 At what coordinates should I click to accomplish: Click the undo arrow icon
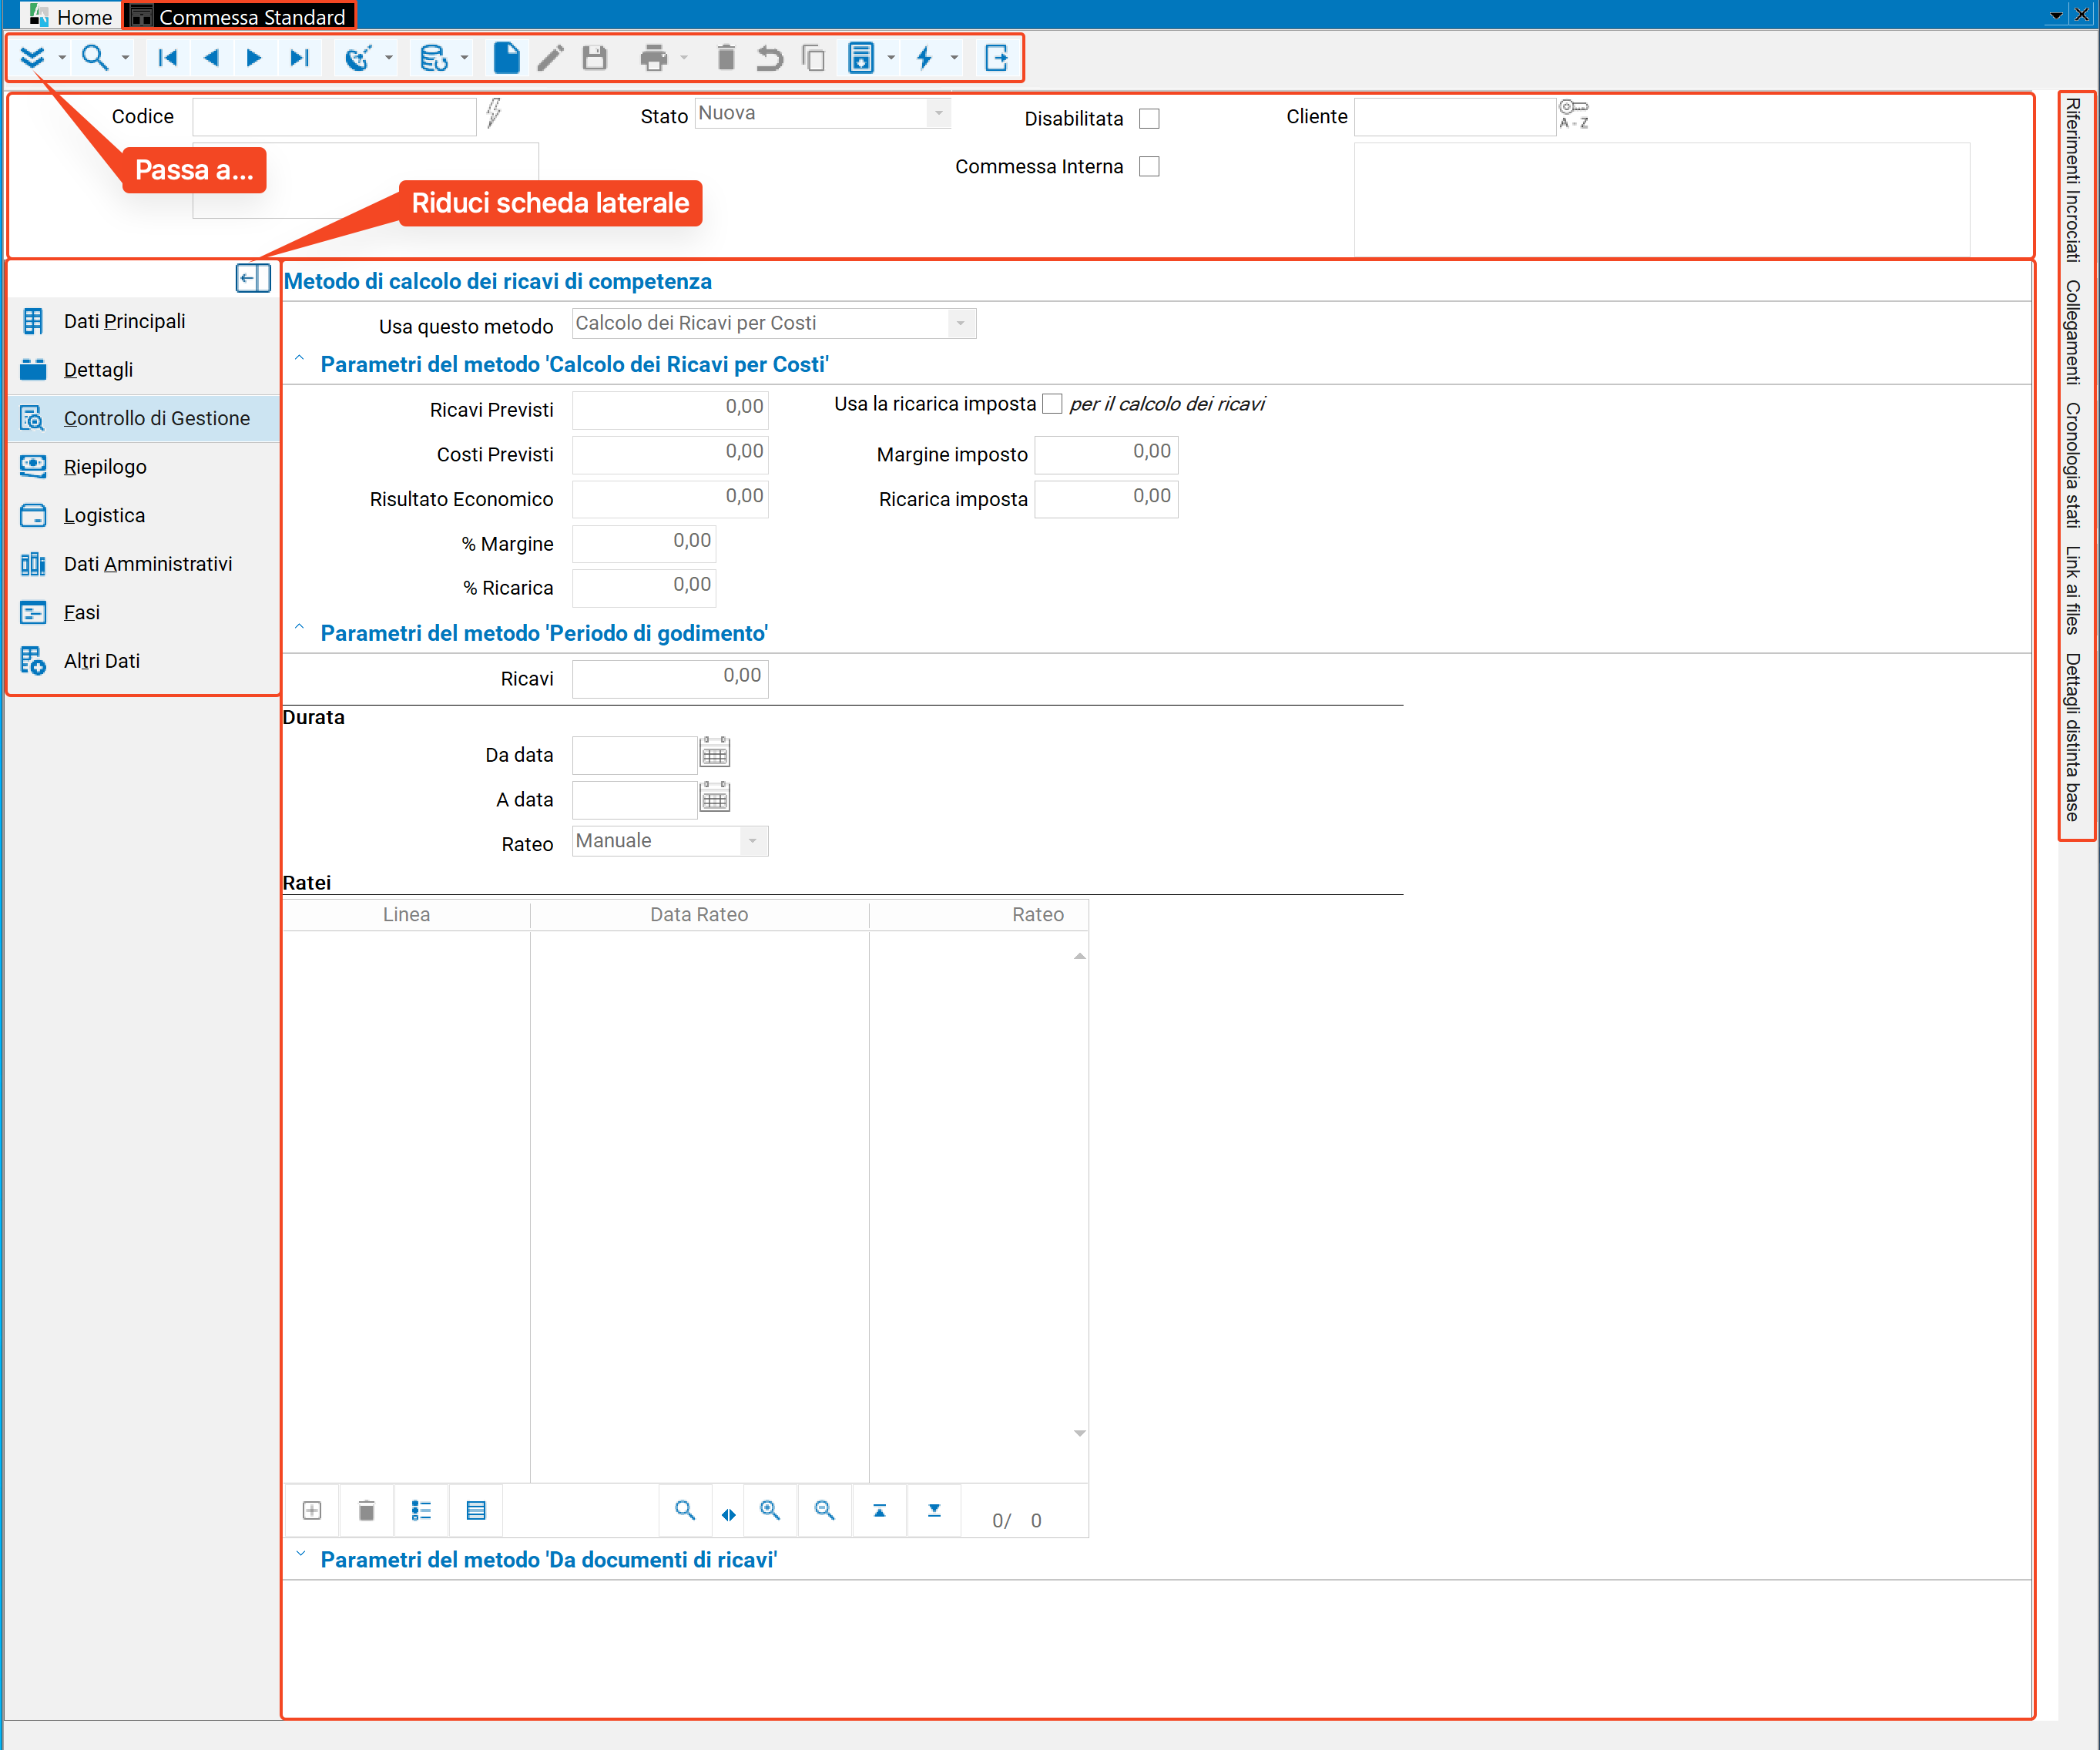[x=769, y=58]
